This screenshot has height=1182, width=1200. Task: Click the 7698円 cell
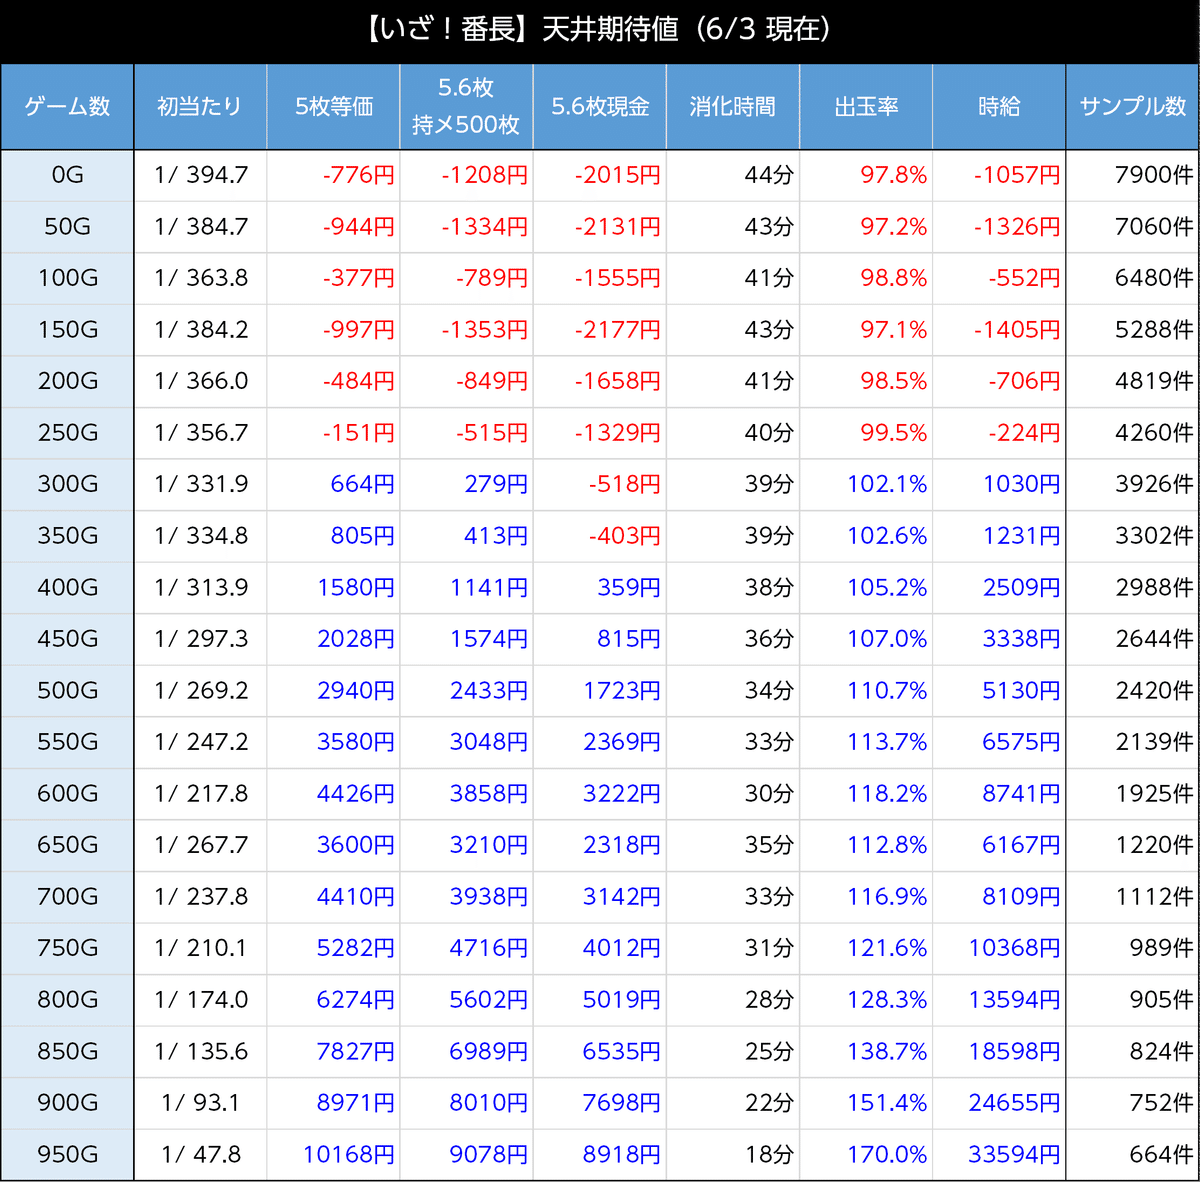(600, 1103)
